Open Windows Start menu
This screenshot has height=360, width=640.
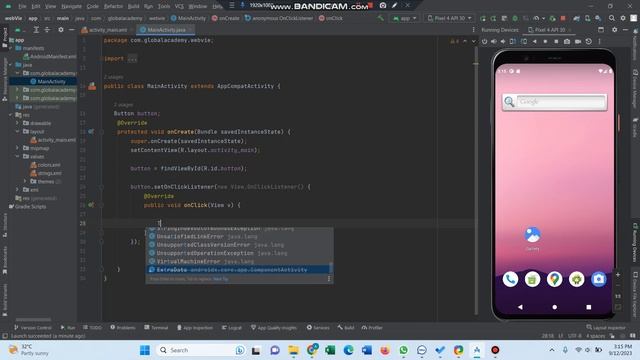click(x=145, y=350)
